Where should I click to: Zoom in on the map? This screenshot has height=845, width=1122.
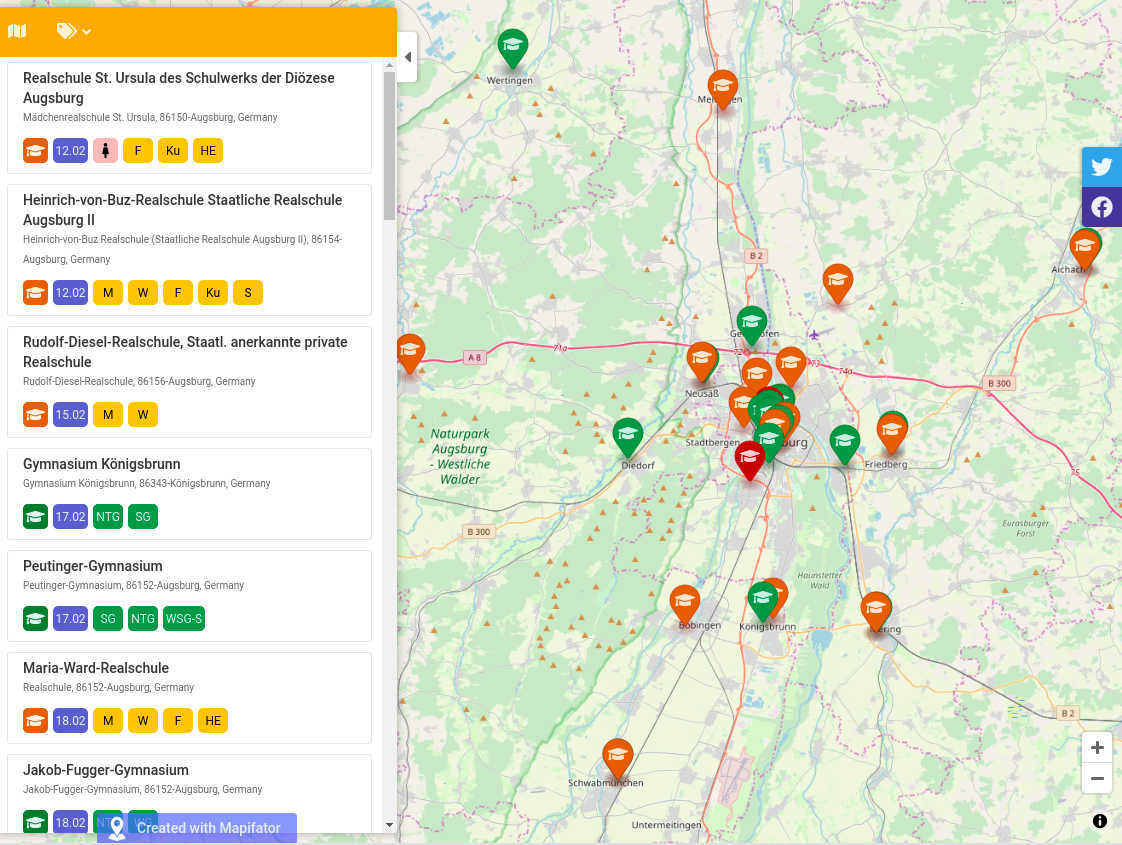click(1097, 748)
